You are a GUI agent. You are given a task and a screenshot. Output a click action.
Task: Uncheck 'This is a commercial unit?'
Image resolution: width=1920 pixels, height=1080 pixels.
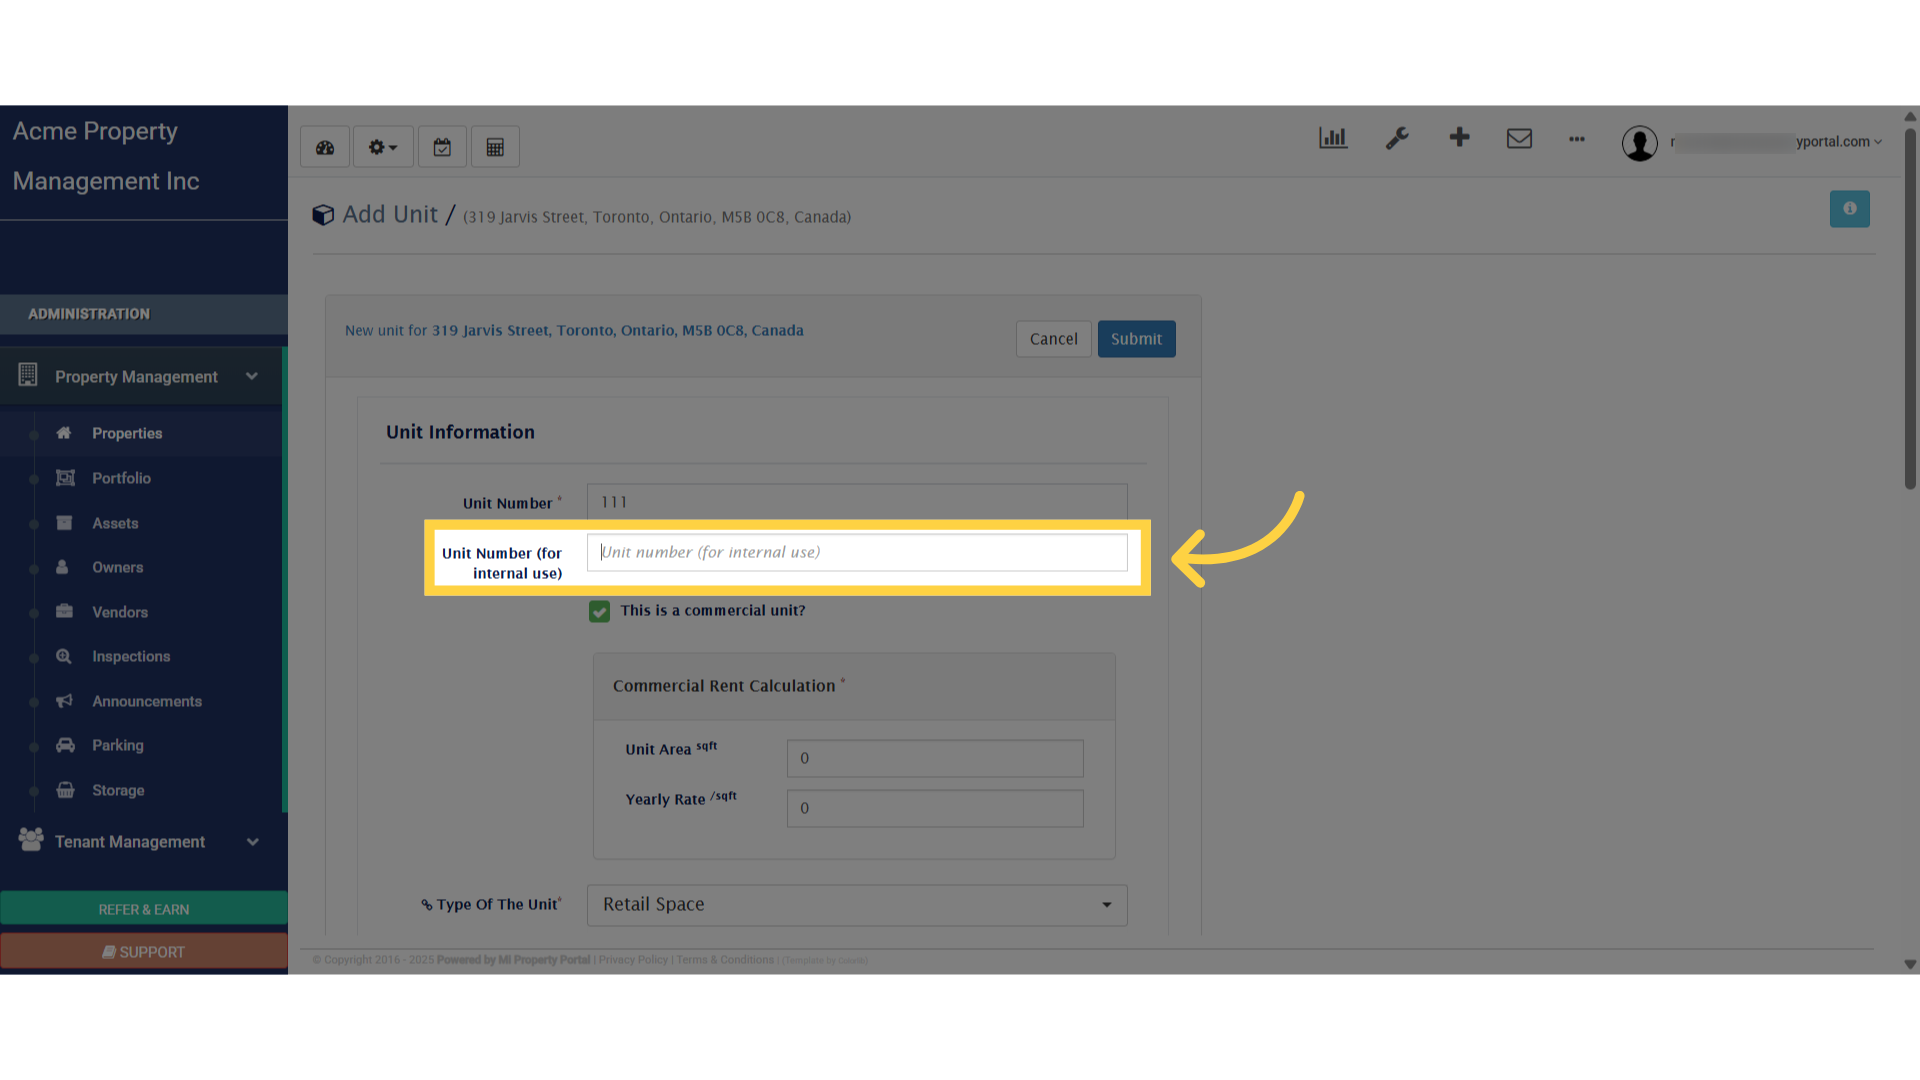click(x=599, y=611)
